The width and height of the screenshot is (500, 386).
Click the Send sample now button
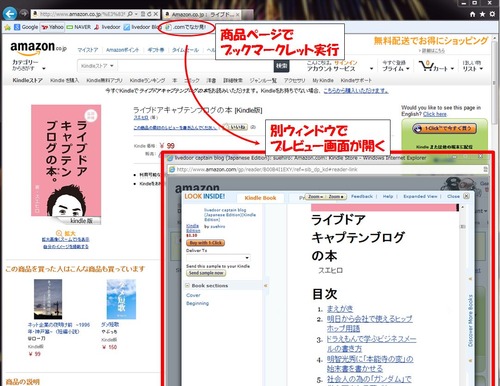206,273
